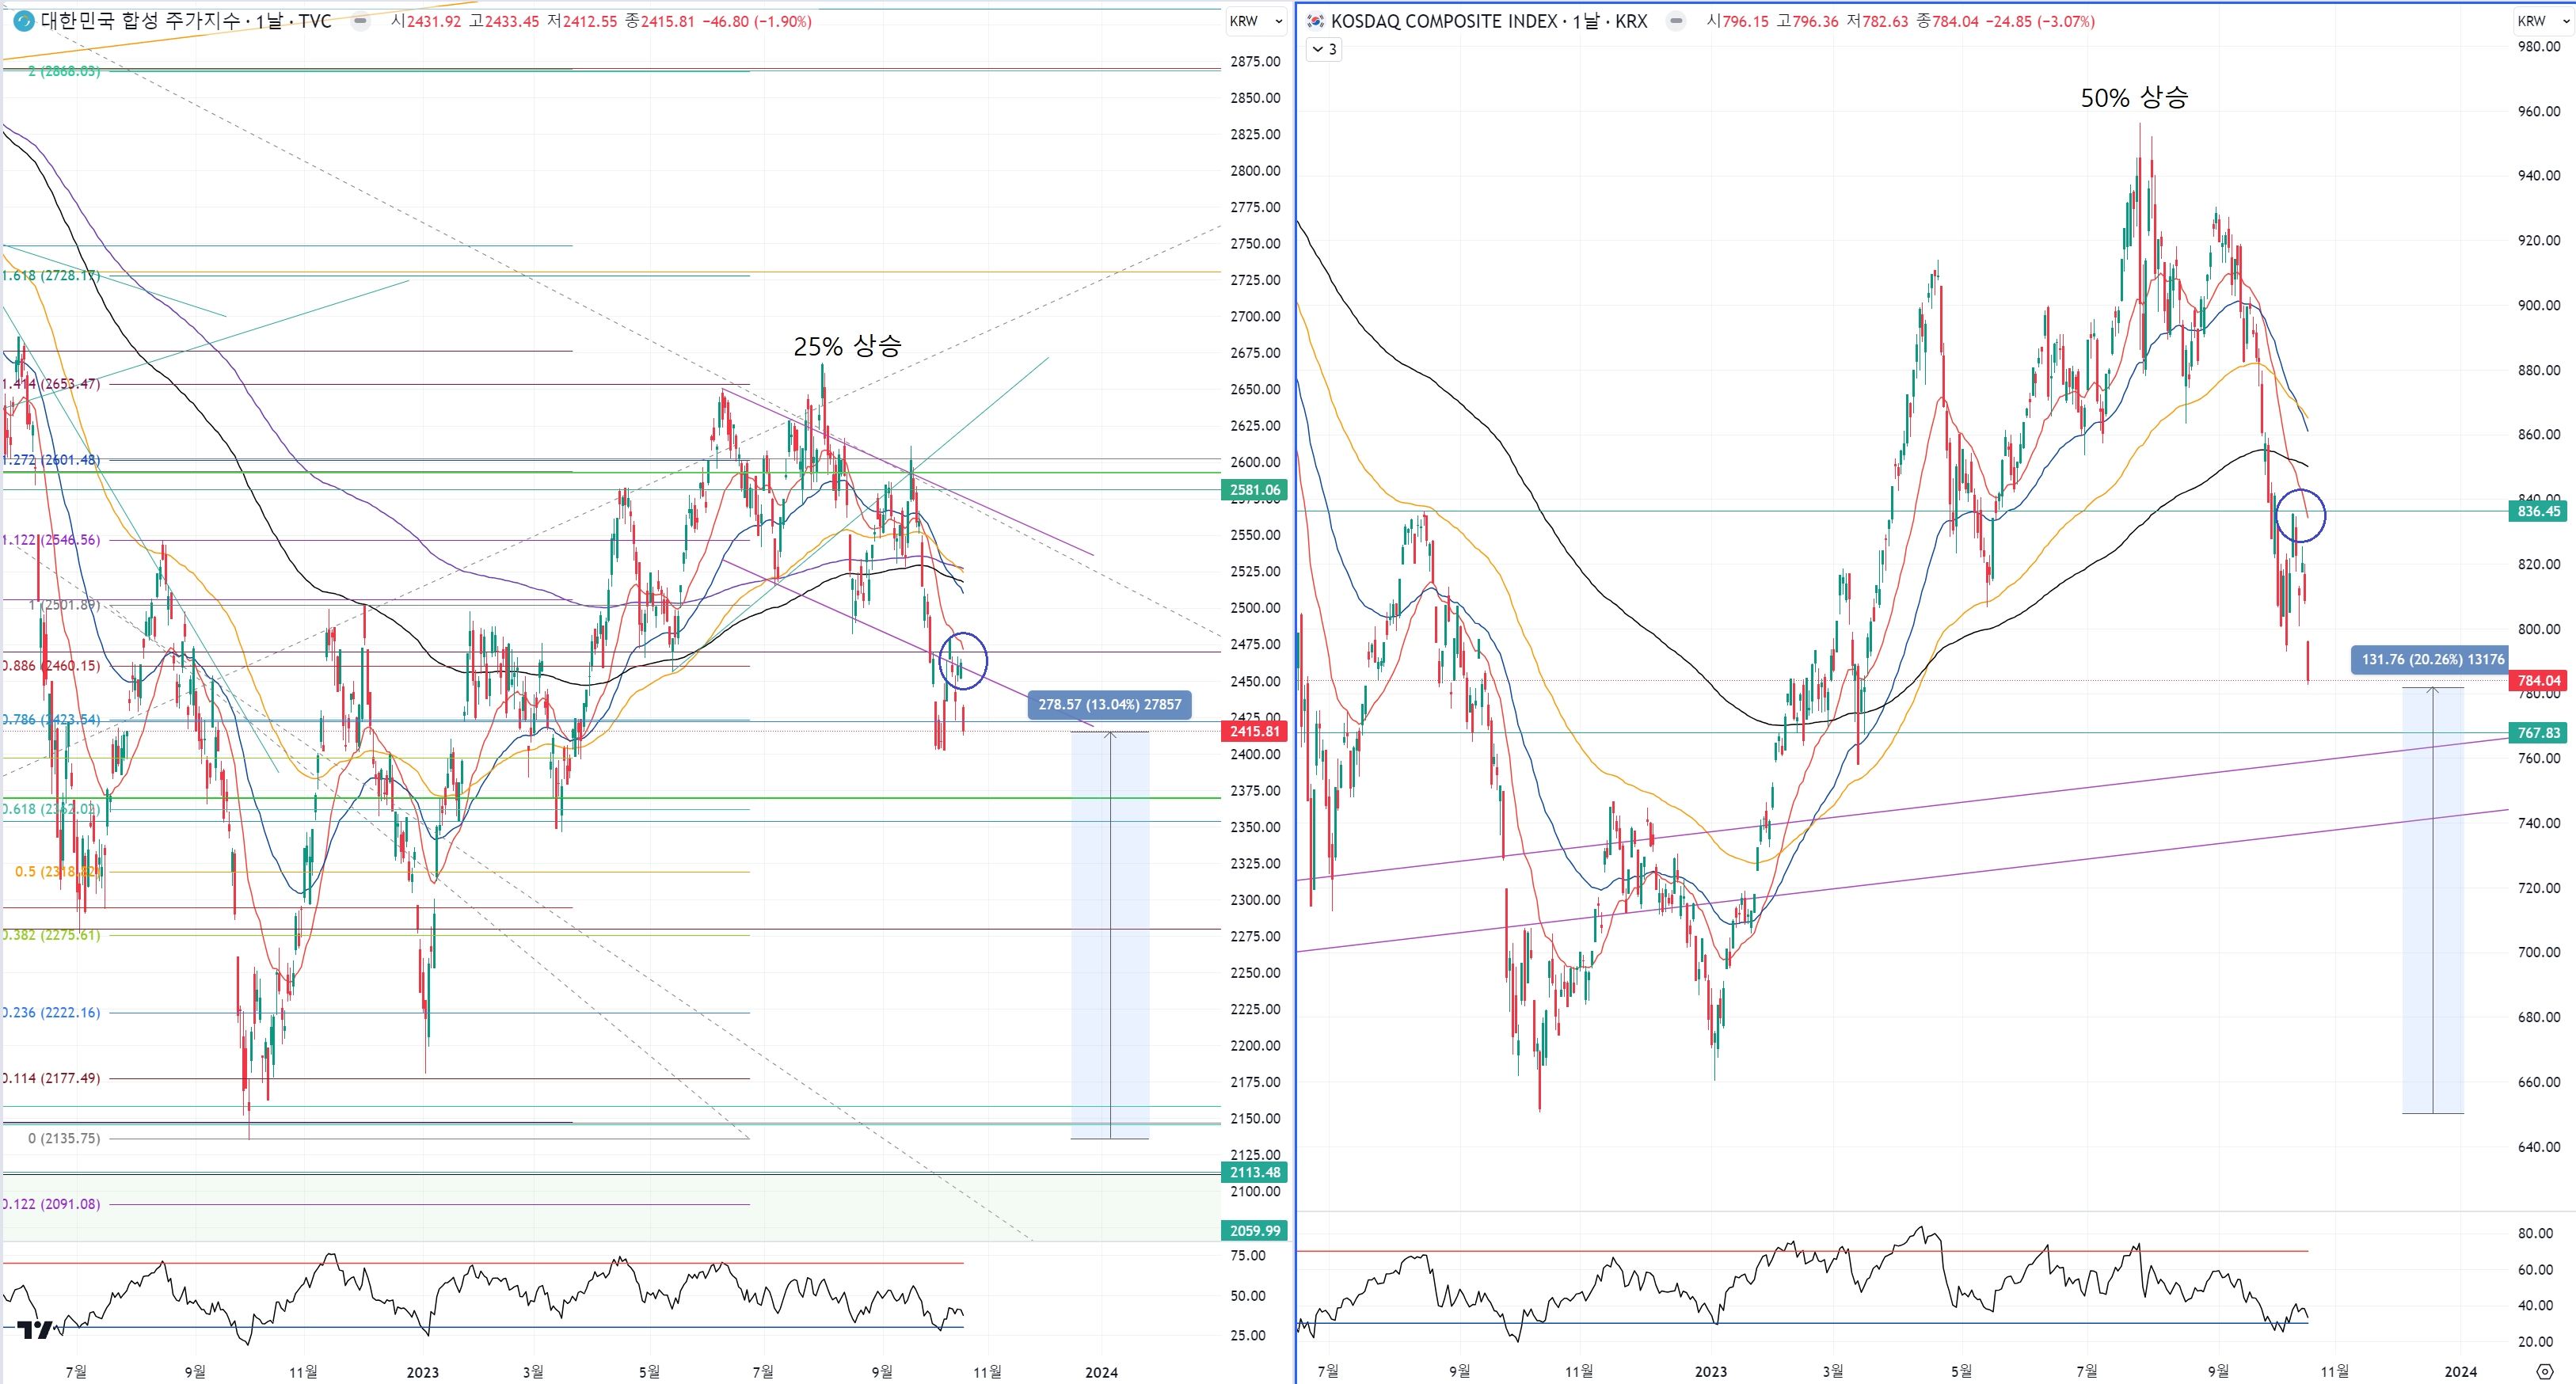Toggle market status pill beside TVC title
The image size is (2576, 1384).
(360, 21)
